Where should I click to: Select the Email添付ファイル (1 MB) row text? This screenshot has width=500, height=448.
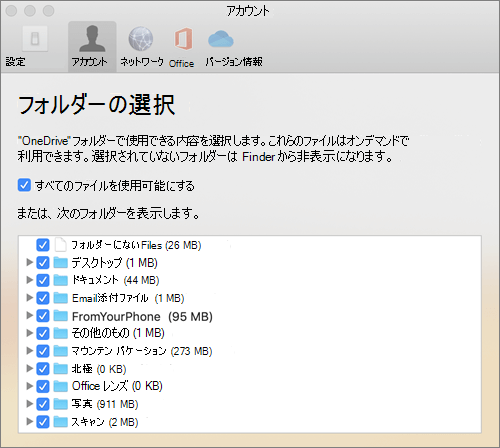(128, 298)
